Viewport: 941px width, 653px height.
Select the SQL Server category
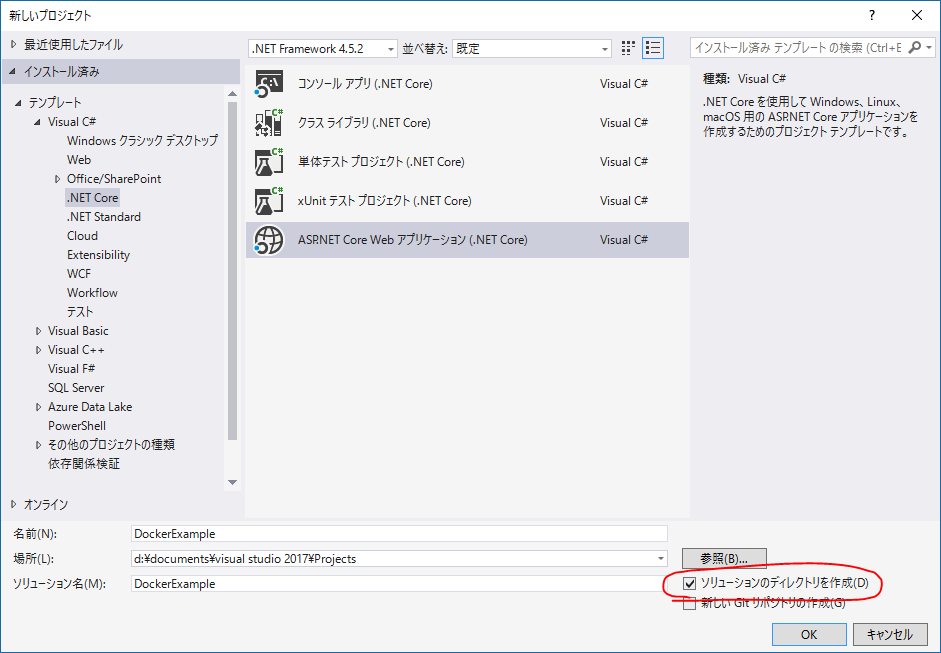point(76,388)
